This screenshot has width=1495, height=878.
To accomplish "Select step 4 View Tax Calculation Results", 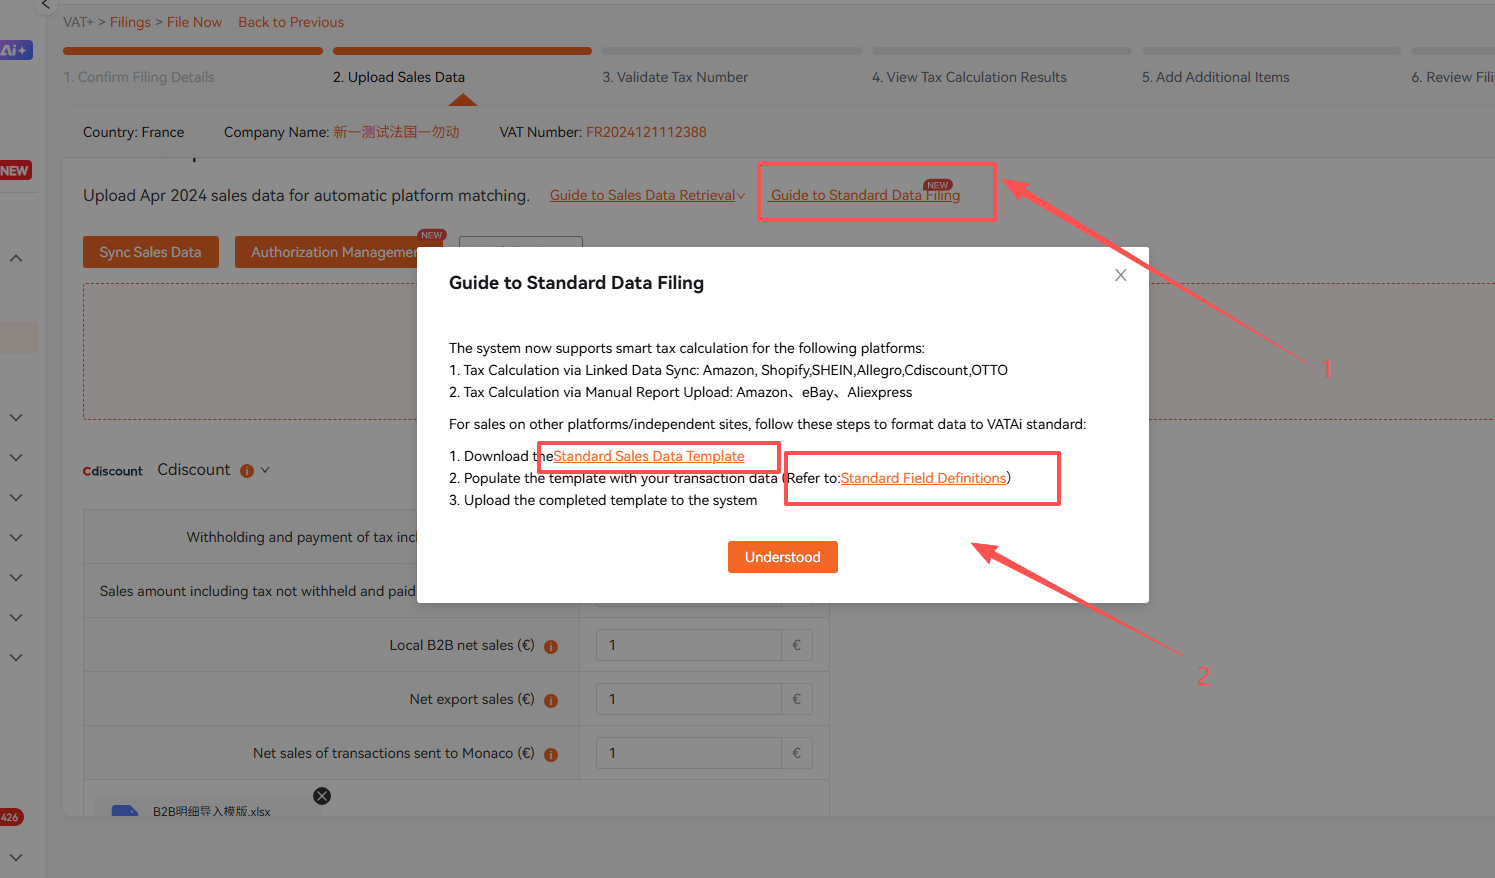I will point(969,77).
